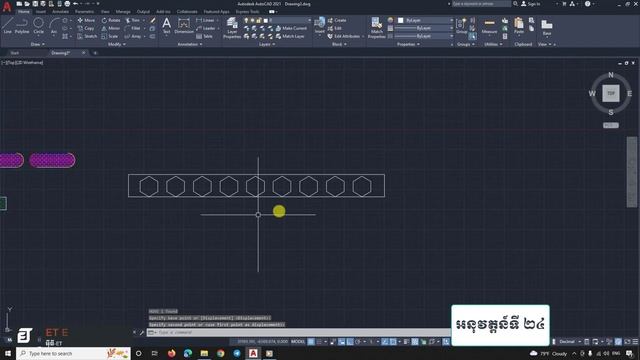This screenshot has height=360, width=640.
Task: Open Windows taskbar search box
Action: 73,353
